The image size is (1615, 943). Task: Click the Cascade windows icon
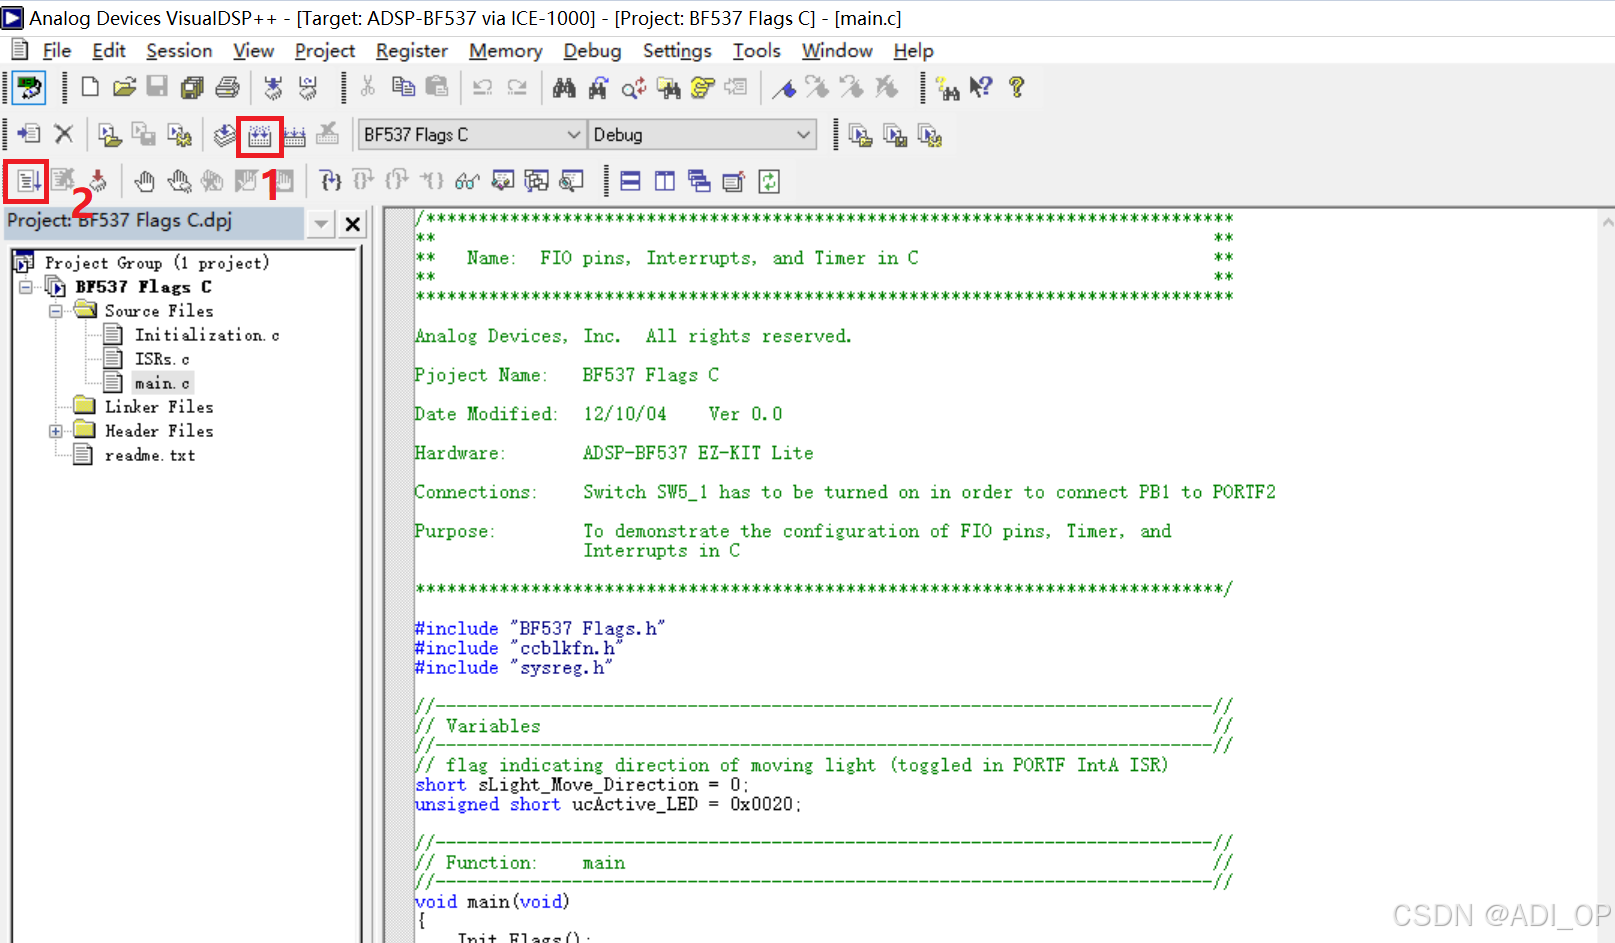[699, 181]
